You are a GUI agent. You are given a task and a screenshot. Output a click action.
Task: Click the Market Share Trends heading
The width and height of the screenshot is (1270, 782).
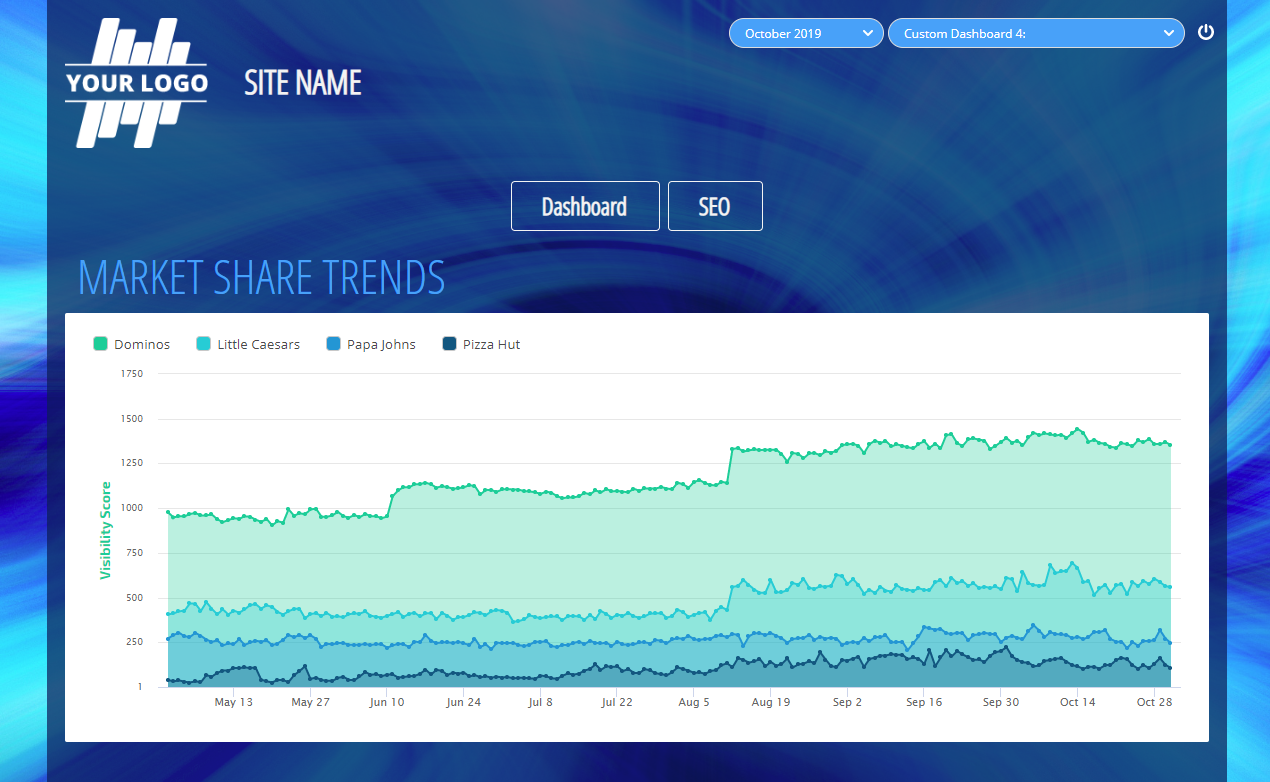(262, 277)
